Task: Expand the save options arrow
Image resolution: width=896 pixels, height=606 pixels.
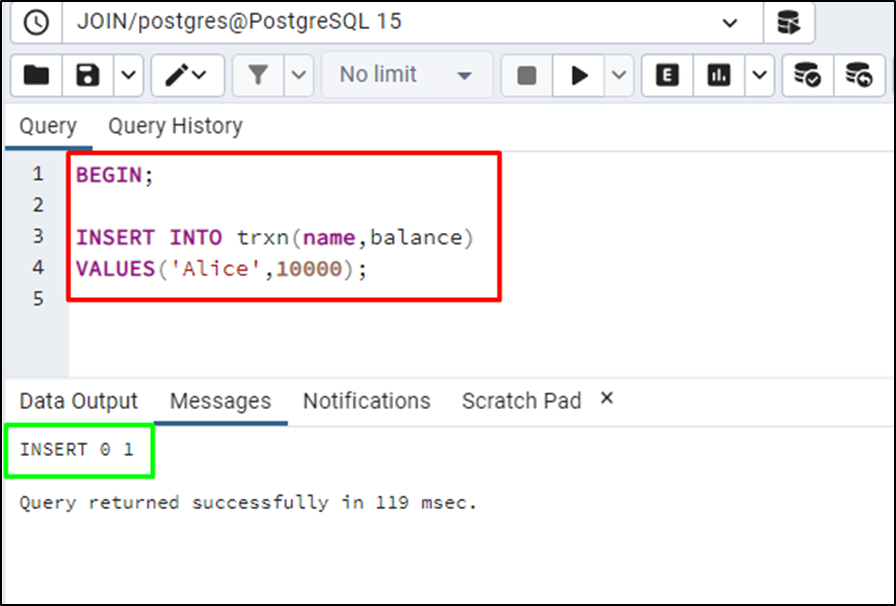Action: click(129, 75)
